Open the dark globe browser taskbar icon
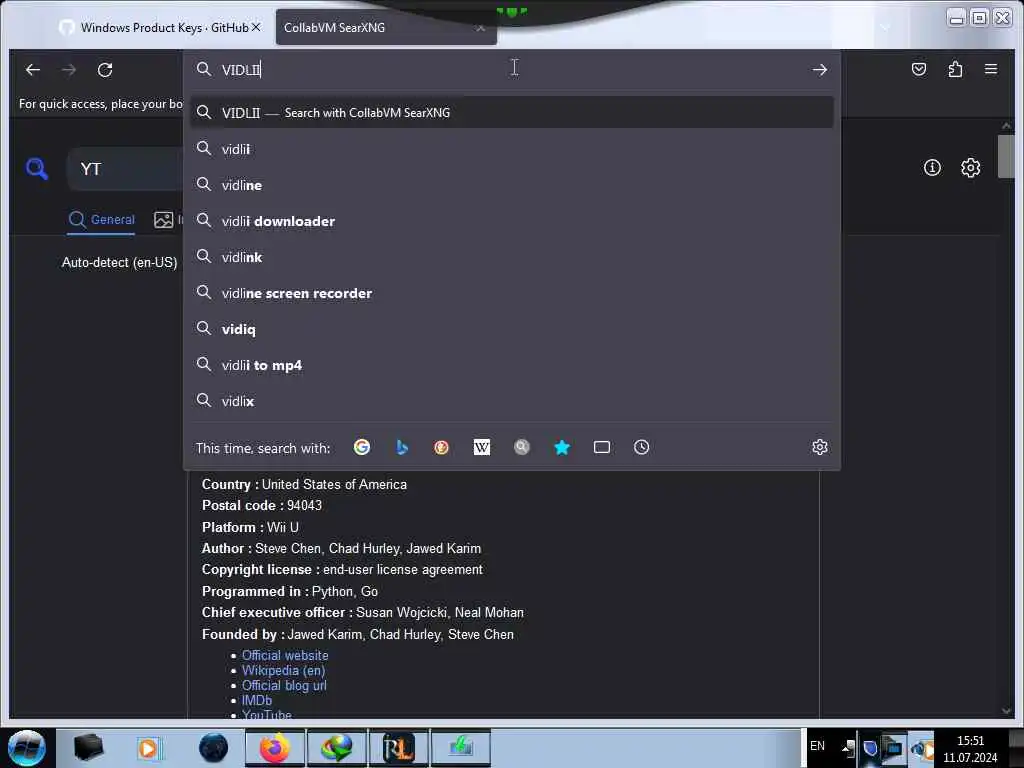This screenshot has height=768, width=1024. (x=214, y=748)
